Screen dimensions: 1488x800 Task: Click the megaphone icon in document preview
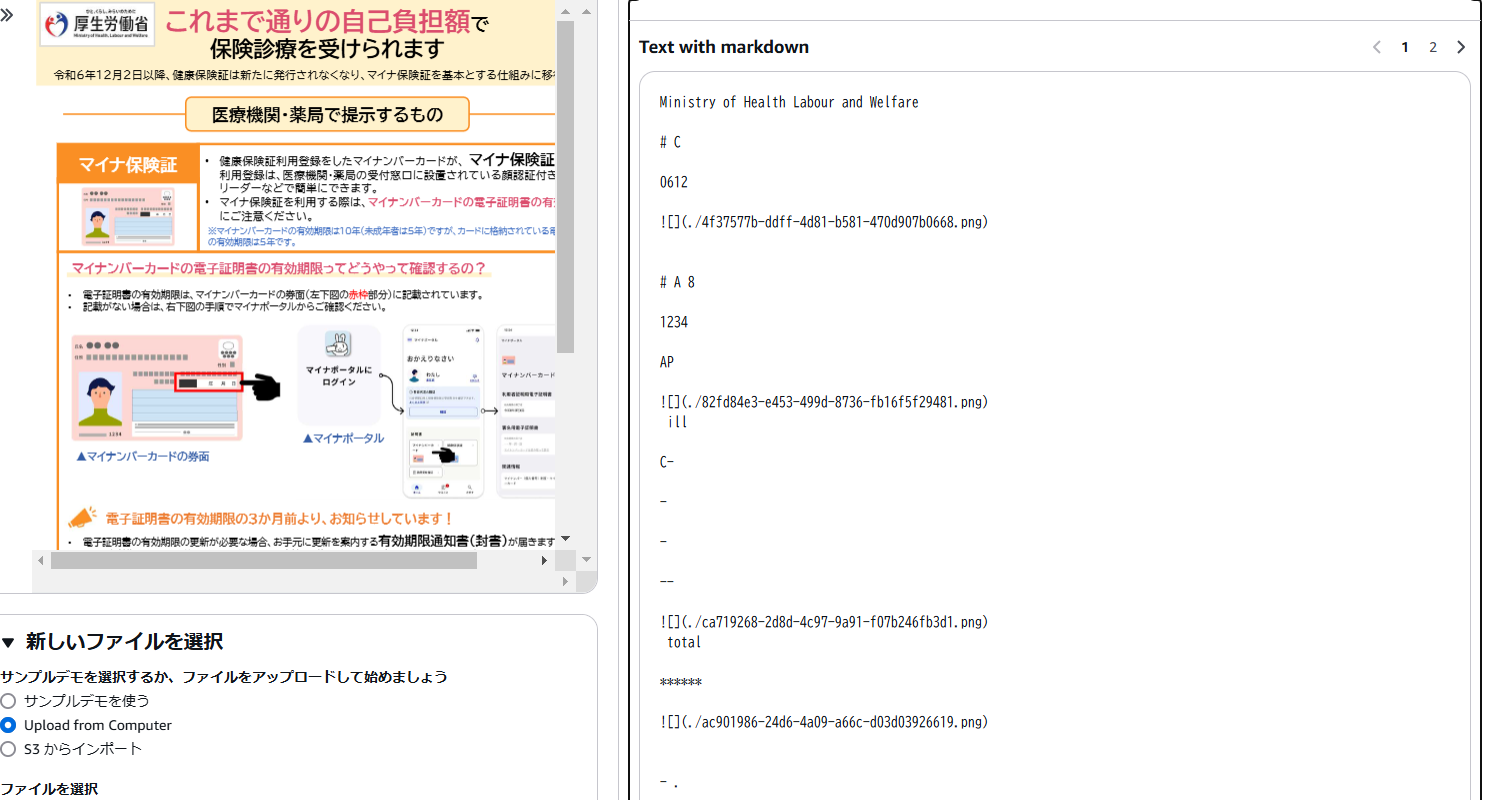click(x=81, y=517)
